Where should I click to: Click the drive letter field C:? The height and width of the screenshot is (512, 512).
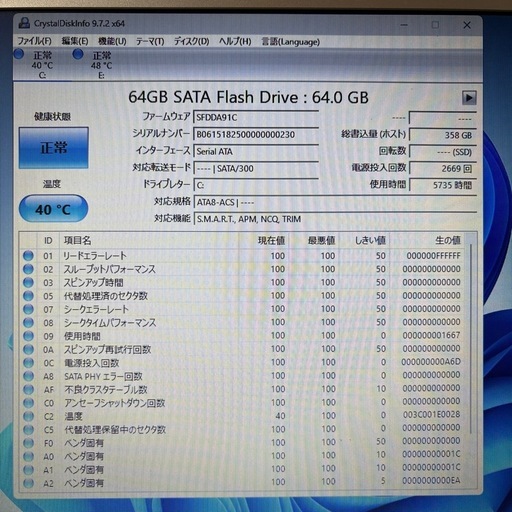point(256,185)
